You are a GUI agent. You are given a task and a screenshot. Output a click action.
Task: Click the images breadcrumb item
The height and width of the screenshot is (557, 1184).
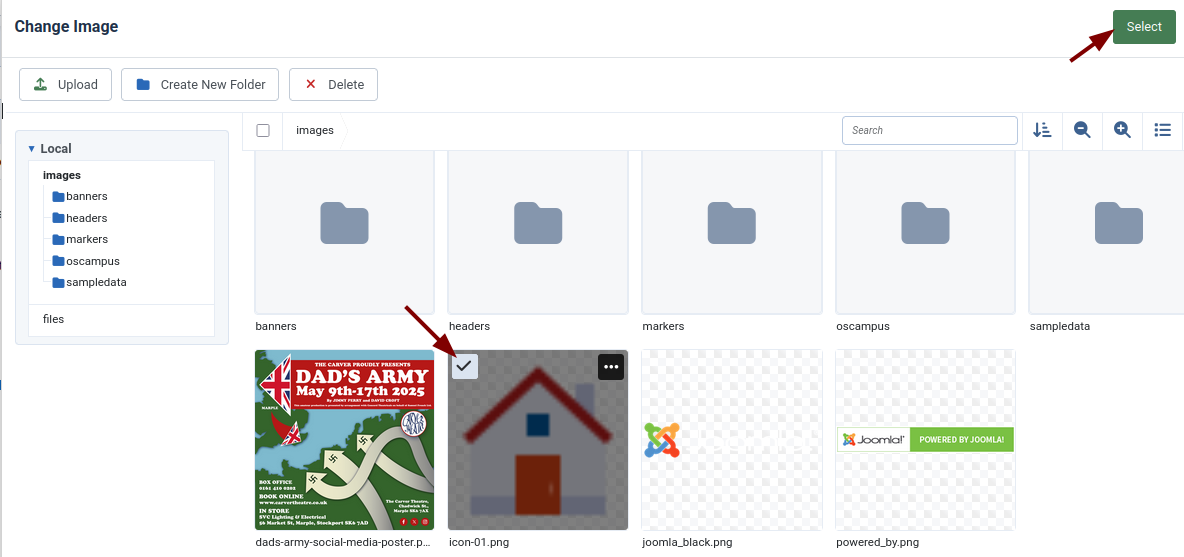[315, 130]
